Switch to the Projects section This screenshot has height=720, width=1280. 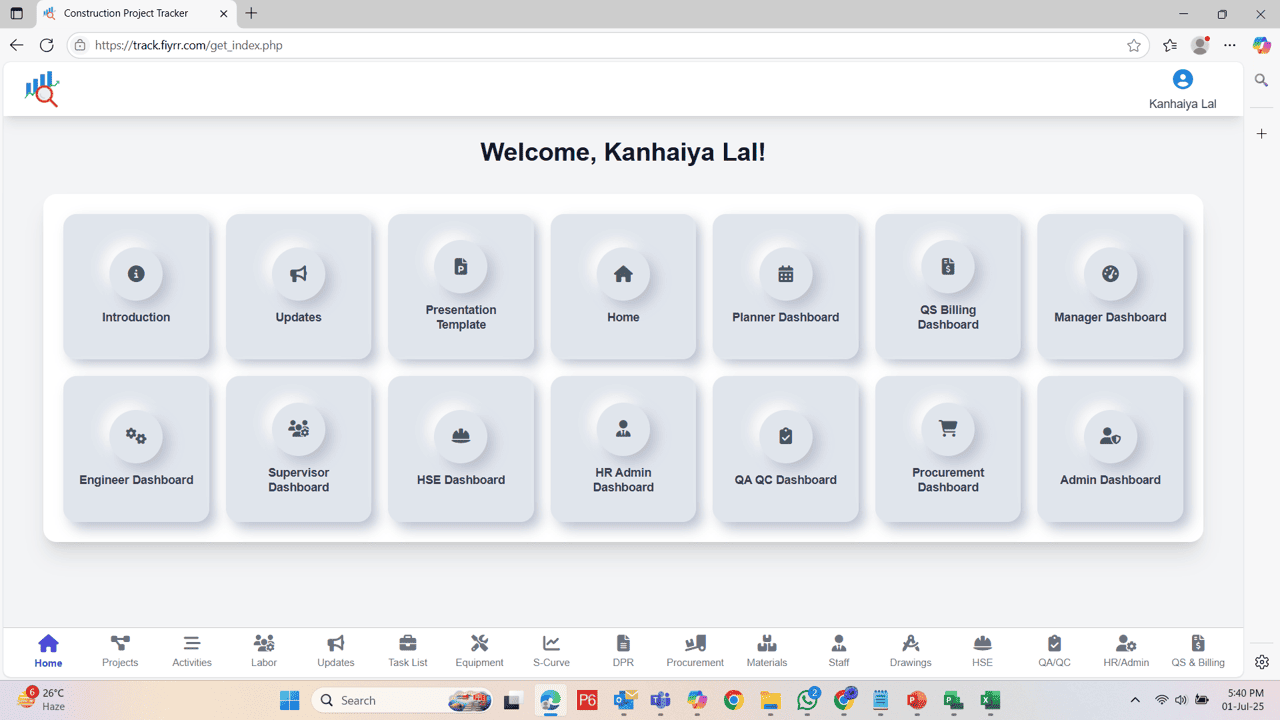[x=119, y=650]
